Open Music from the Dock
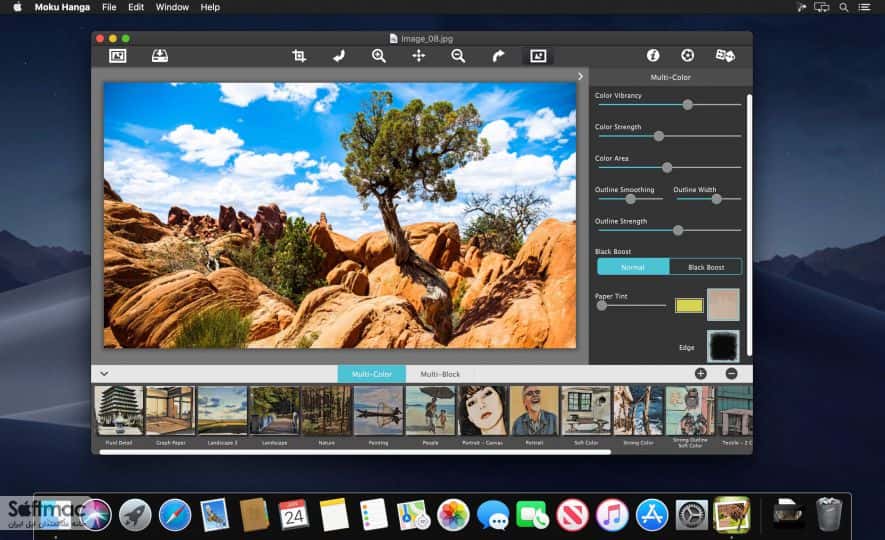 pos(612,515)
